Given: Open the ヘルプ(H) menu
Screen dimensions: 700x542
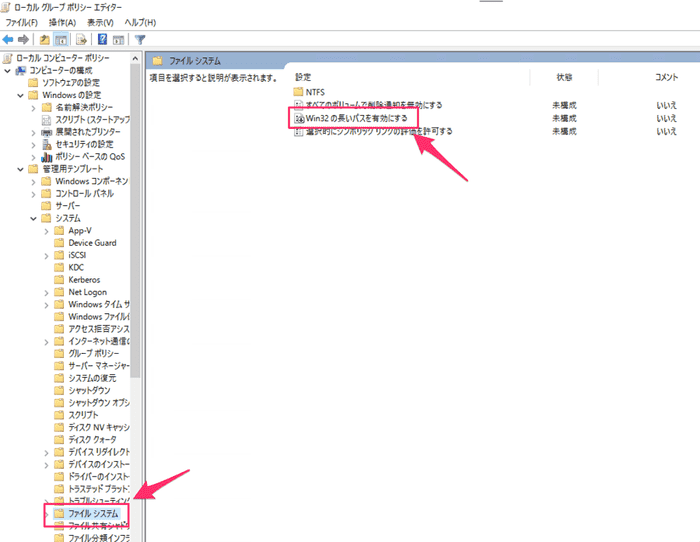Looking at the screenshot, I should point(140,22).
